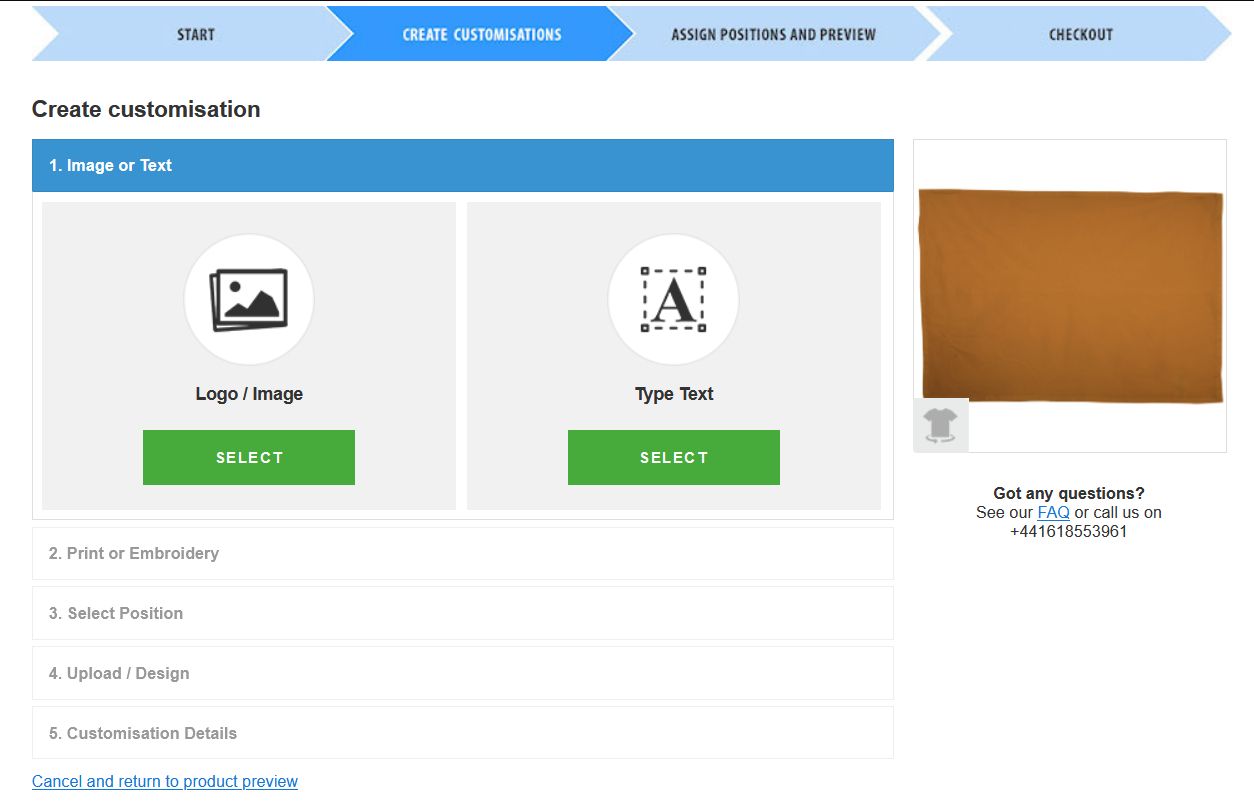Open the Image or Text header bar
This screenshot has height=805, width=1254.
[462, 165]
